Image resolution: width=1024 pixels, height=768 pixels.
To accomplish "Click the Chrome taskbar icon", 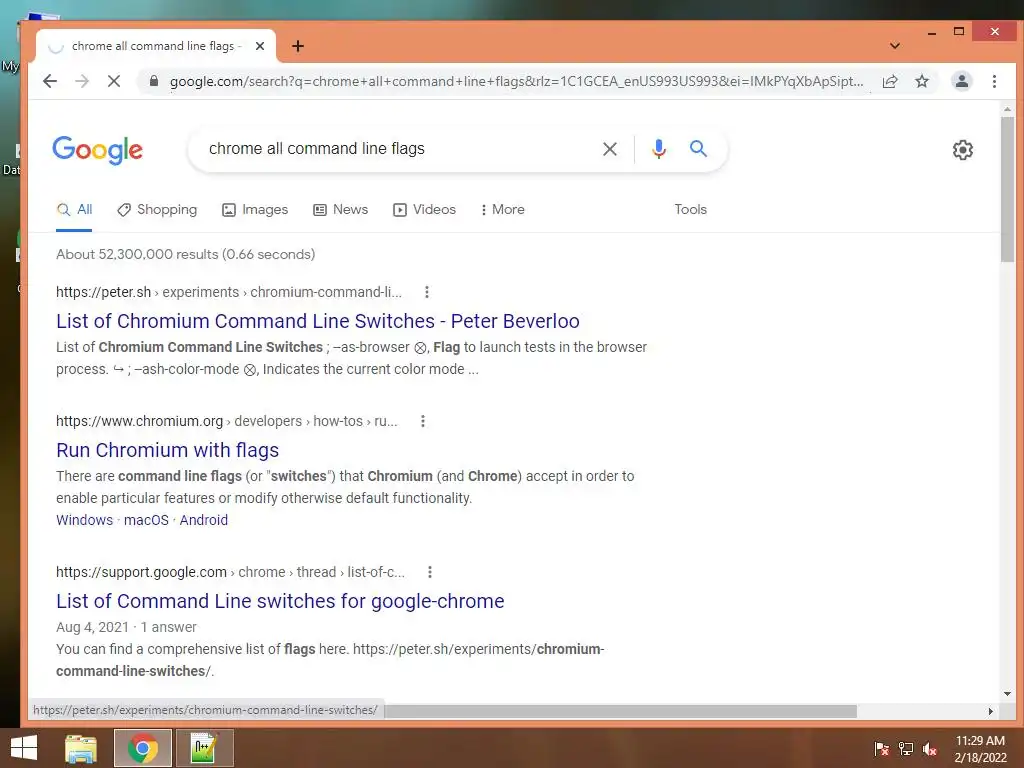I will (x=142, y=748).
